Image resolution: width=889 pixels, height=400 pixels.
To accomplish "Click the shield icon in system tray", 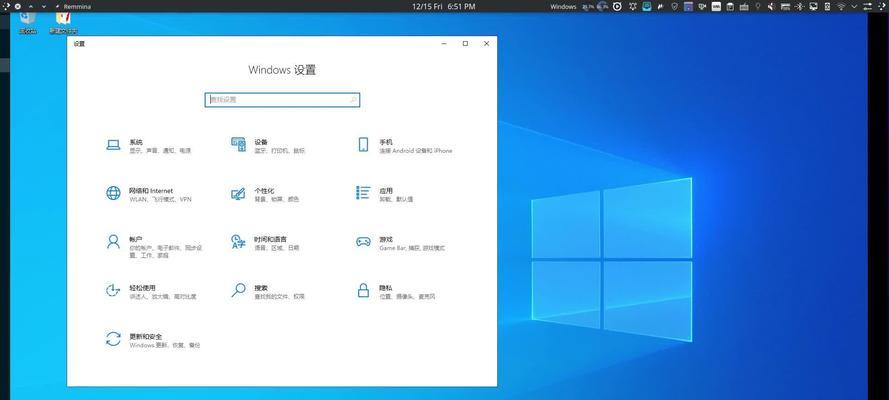I will click(x=675, y=6).
